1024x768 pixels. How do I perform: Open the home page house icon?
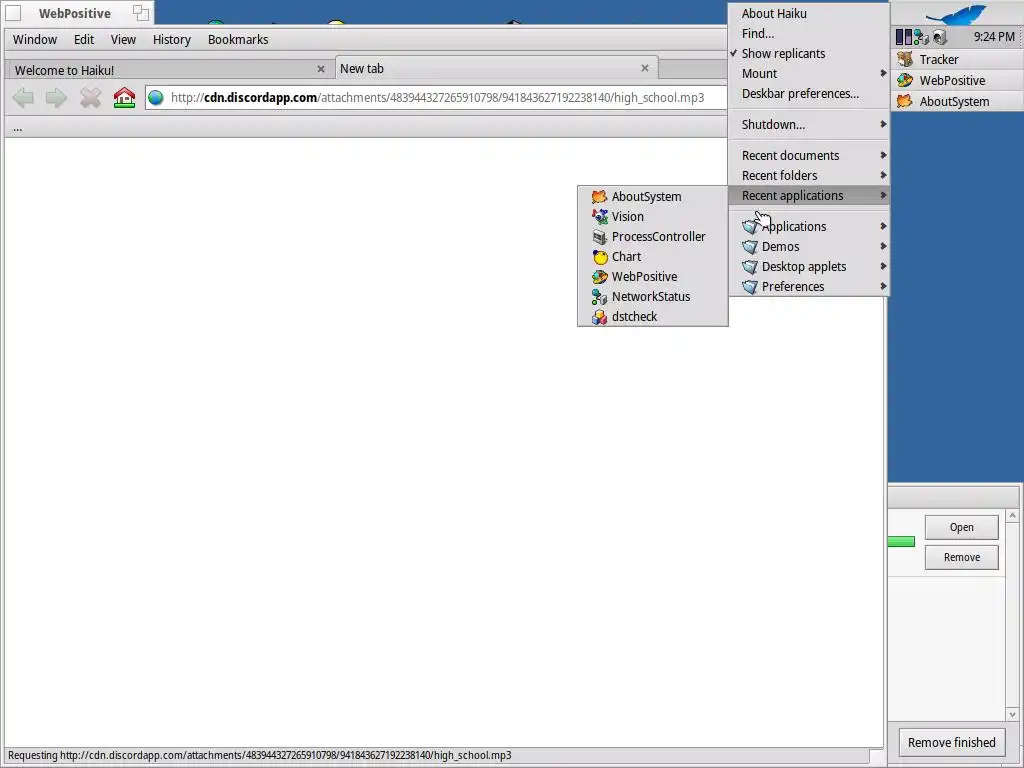124,98
